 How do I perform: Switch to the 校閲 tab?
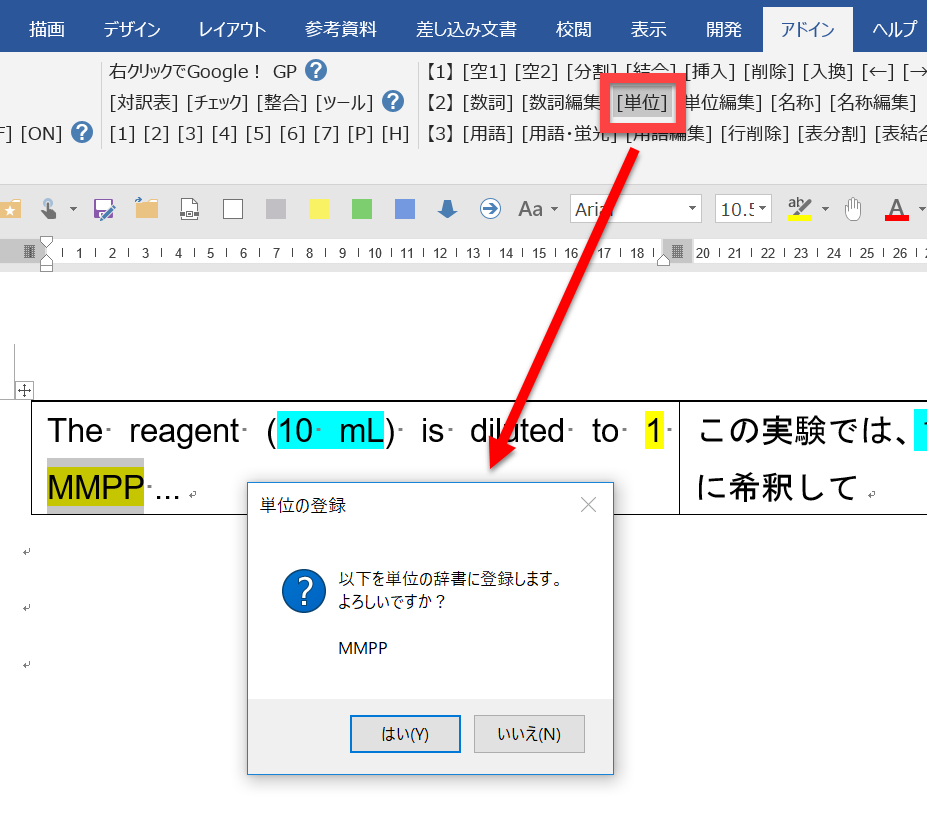pos(574,28)
